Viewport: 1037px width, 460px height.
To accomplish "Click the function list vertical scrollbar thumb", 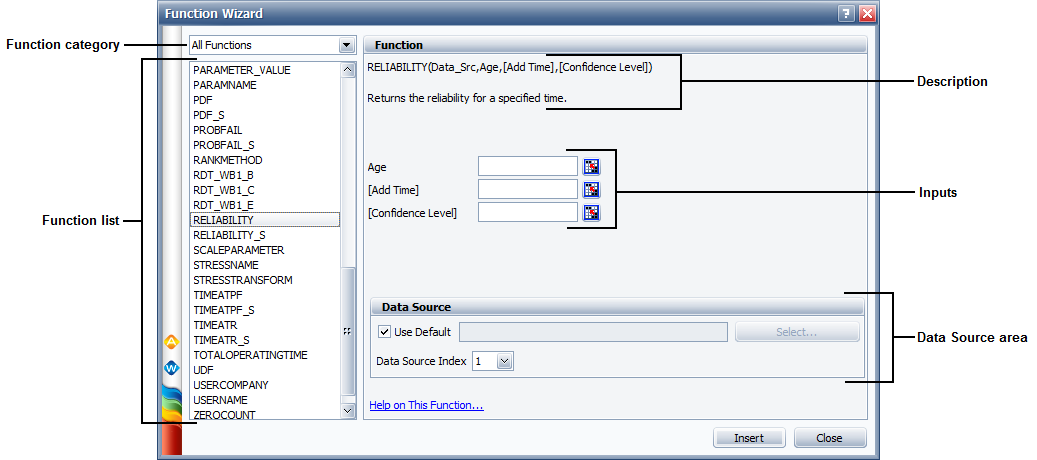I will pos(348,330).
